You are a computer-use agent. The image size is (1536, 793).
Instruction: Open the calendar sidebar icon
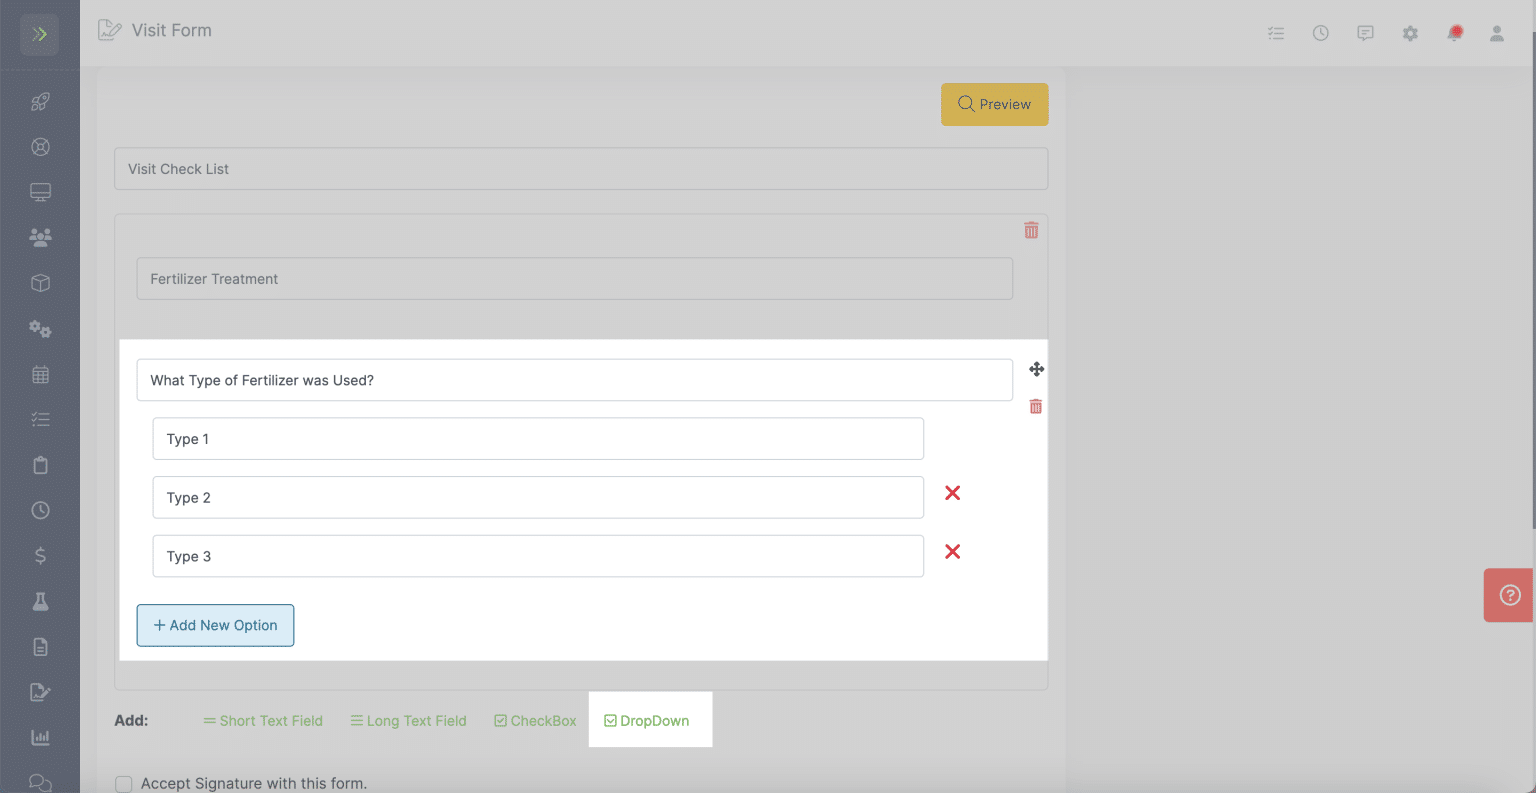(40, 374)
